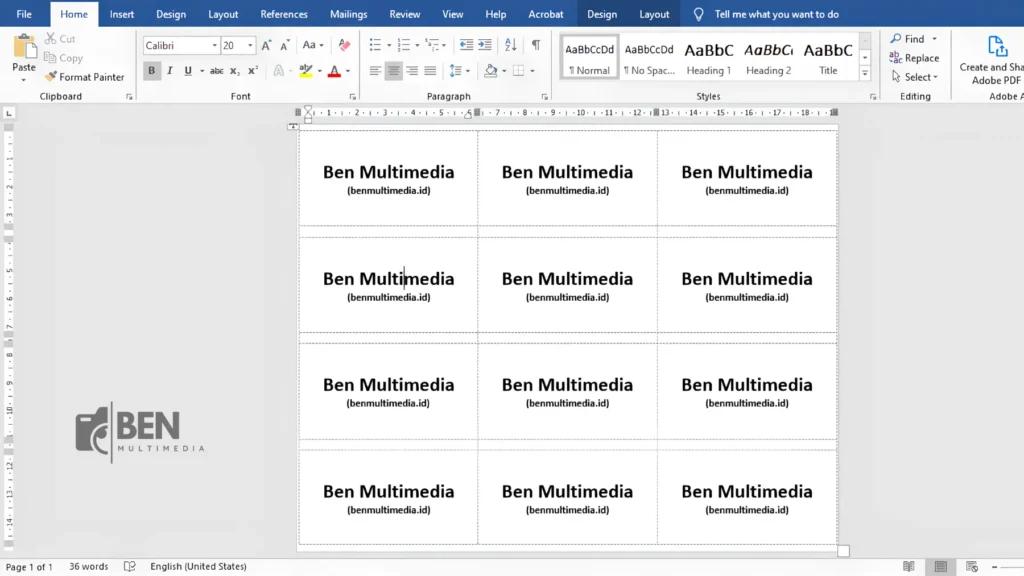Apply Heading 2 style
The width and height of the screenshot is (1024, 576).
768,57
